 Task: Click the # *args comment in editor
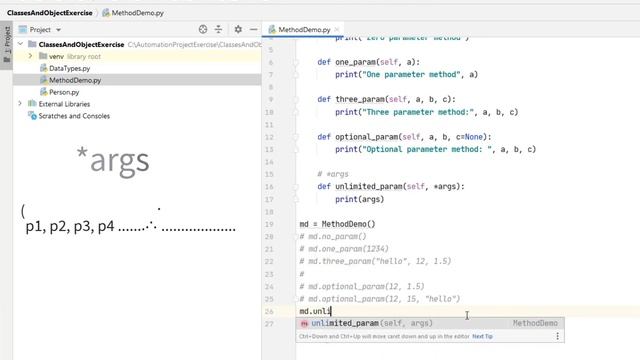(x=333, y=174)
